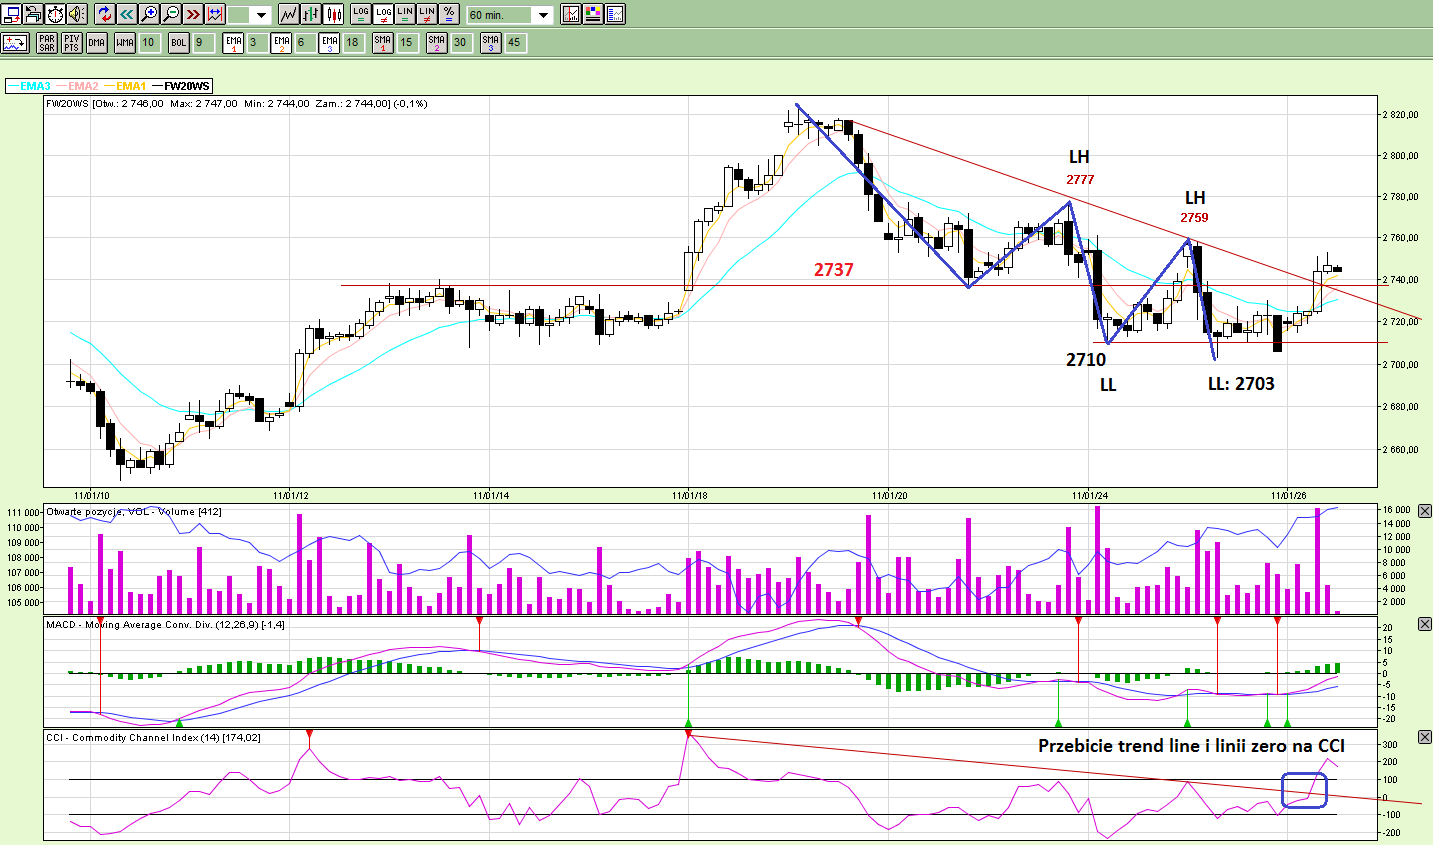Image resolution: width=1433 pixels, height=845 pixels.
Task: Close the Volume panel
Action: point(1425,511)
